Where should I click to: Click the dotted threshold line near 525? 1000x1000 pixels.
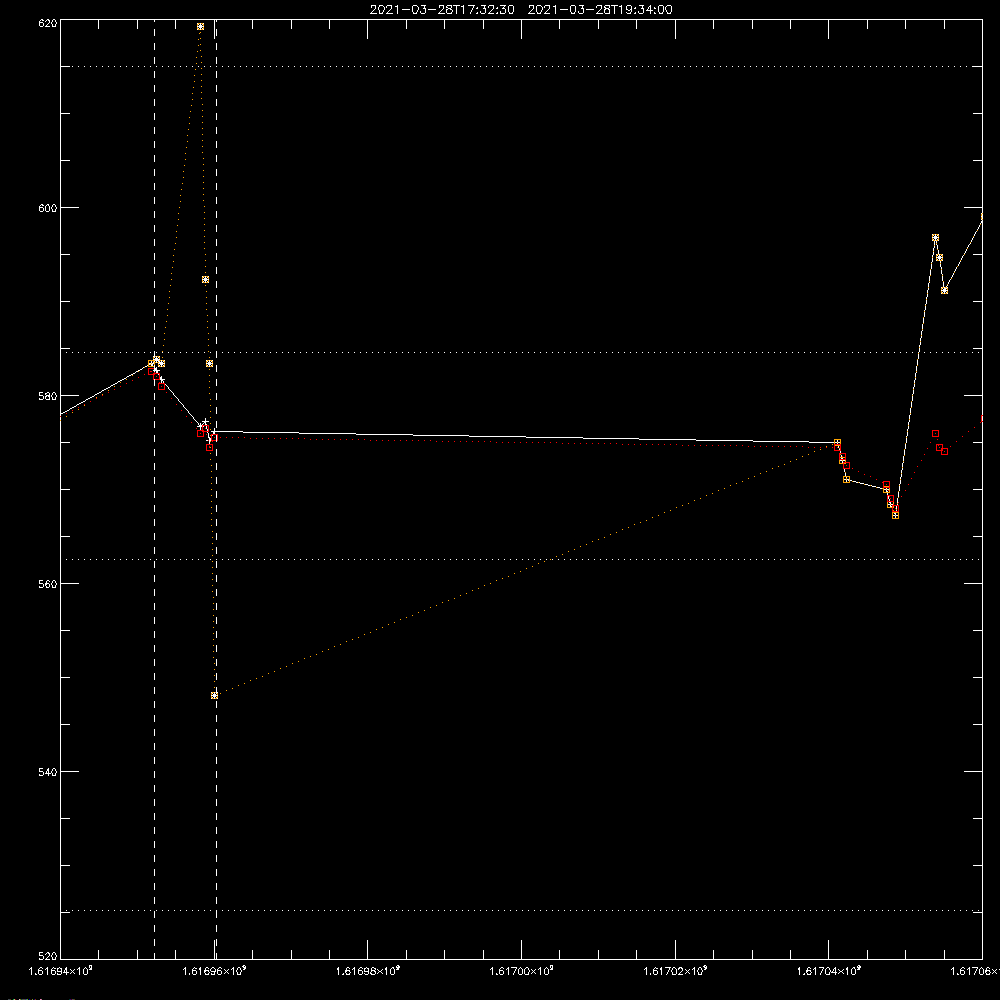click(522, 911)
